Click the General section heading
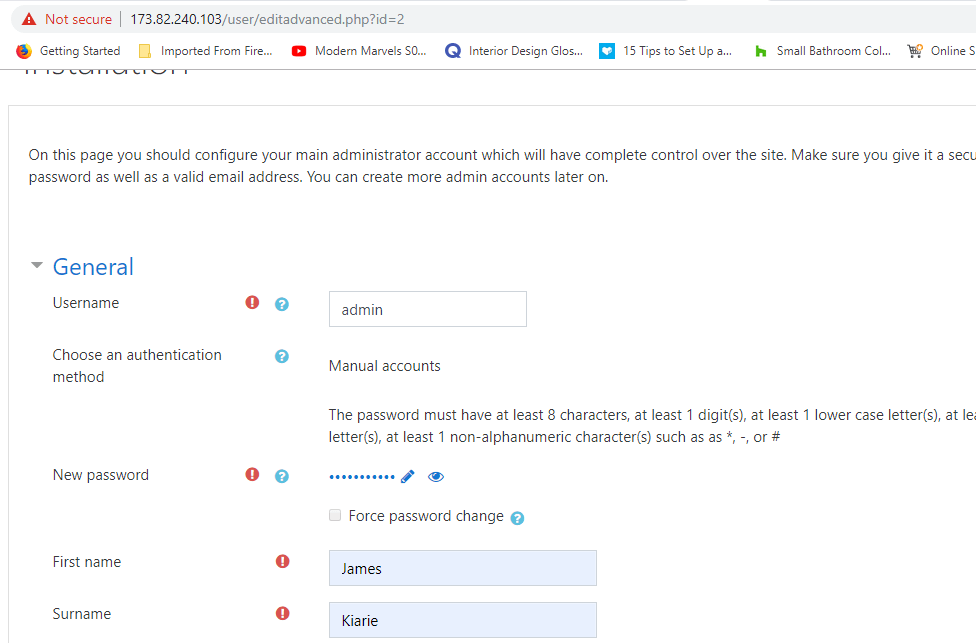Image resolution: width=976 pixels, height=643 pixels. click(x=93, y=267)
